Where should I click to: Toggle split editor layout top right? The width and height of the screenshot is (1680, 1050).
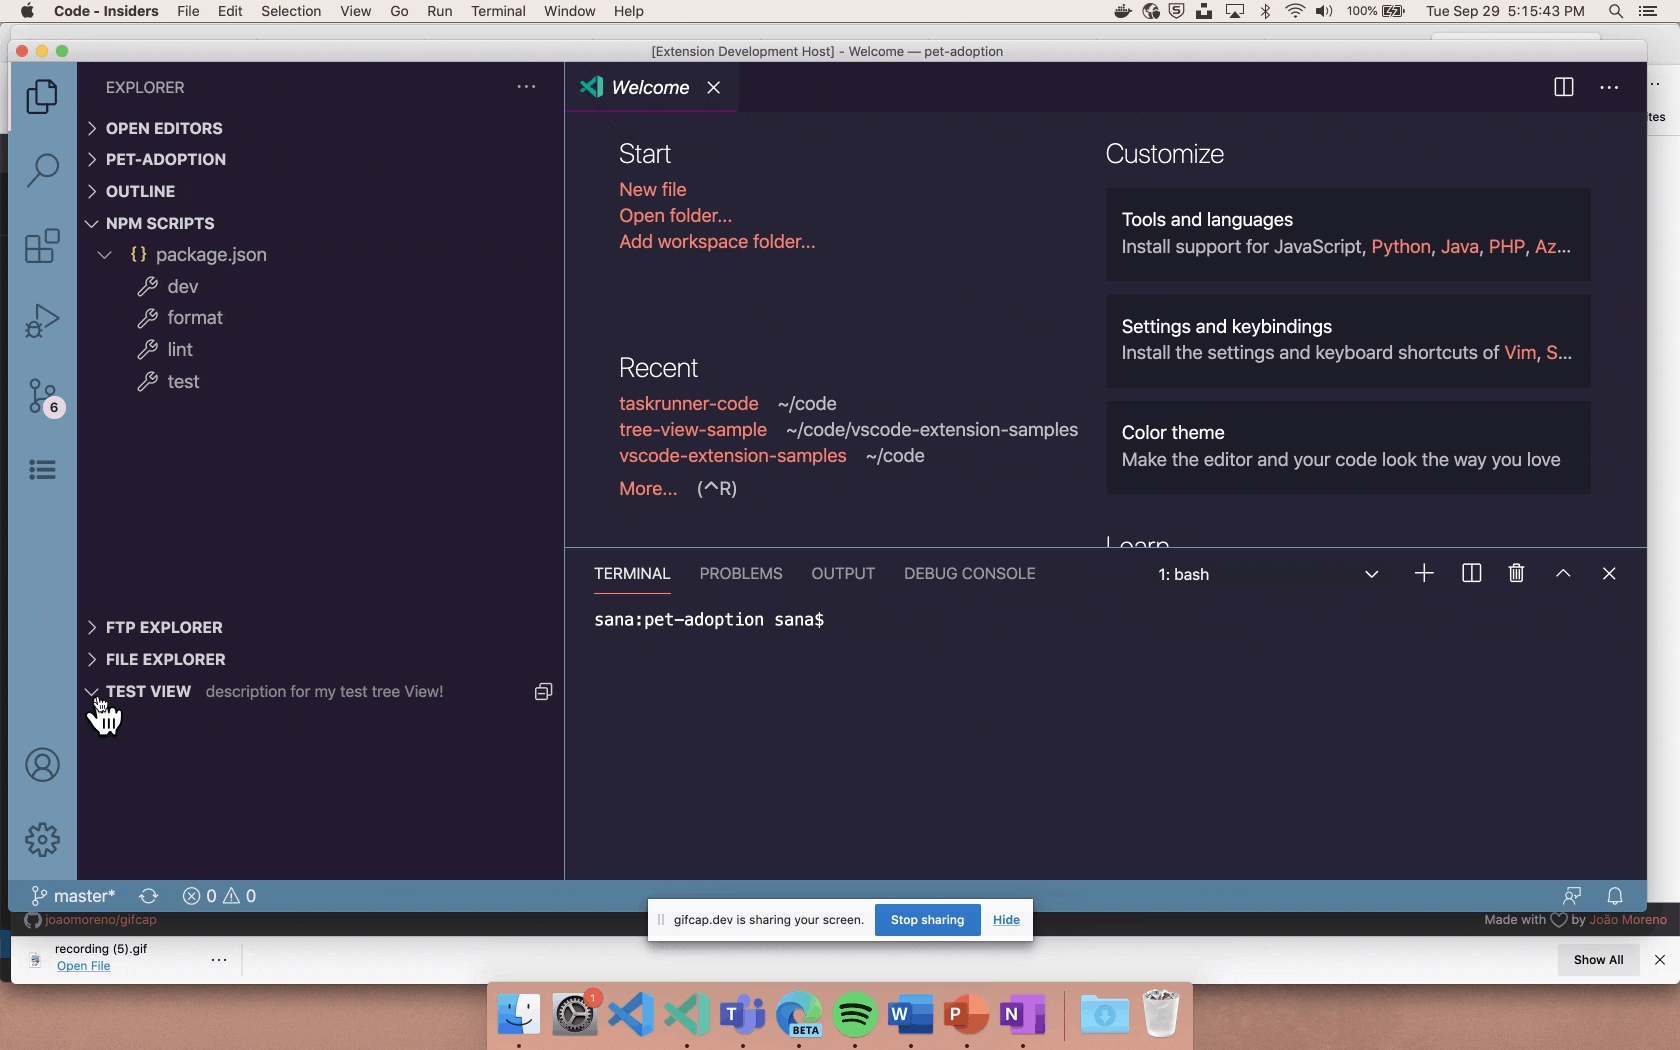click(x=1562, y=87)
